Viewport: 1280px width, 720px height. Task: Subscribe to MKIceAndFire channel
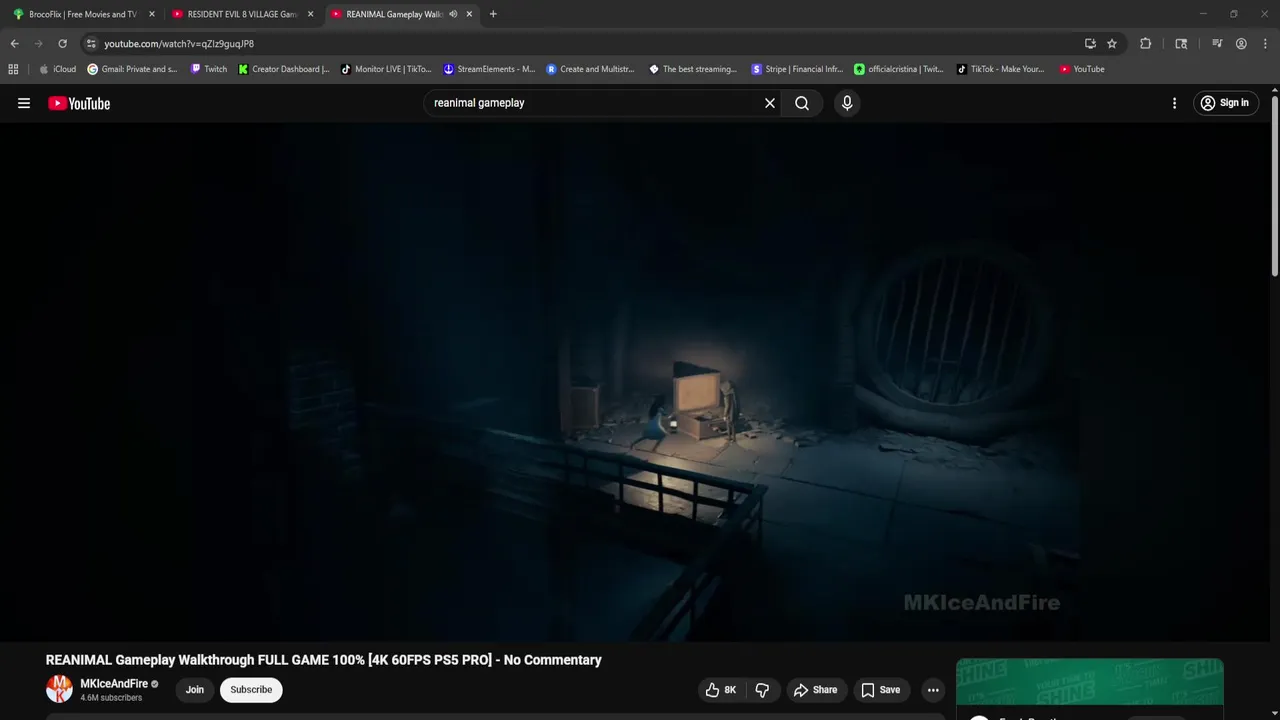point(251,690)
